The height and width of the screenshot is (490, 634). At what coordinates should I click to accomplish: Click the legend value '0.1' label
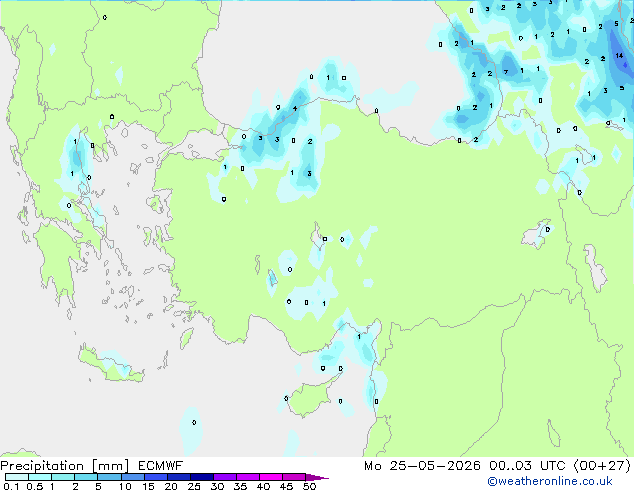point(11,486)
